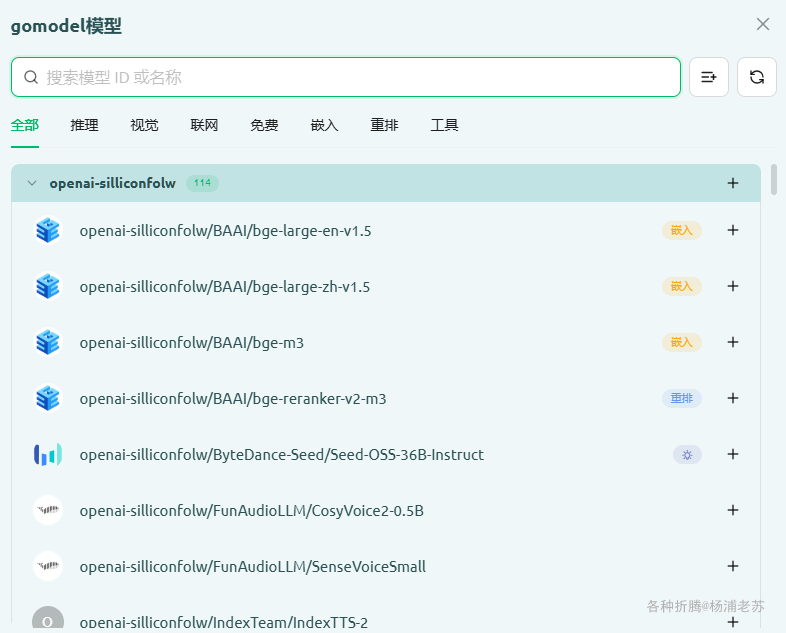Select openai-silliconfolw/BAAI/bge-m3 text
786x633 pixels.
(191, 343)
